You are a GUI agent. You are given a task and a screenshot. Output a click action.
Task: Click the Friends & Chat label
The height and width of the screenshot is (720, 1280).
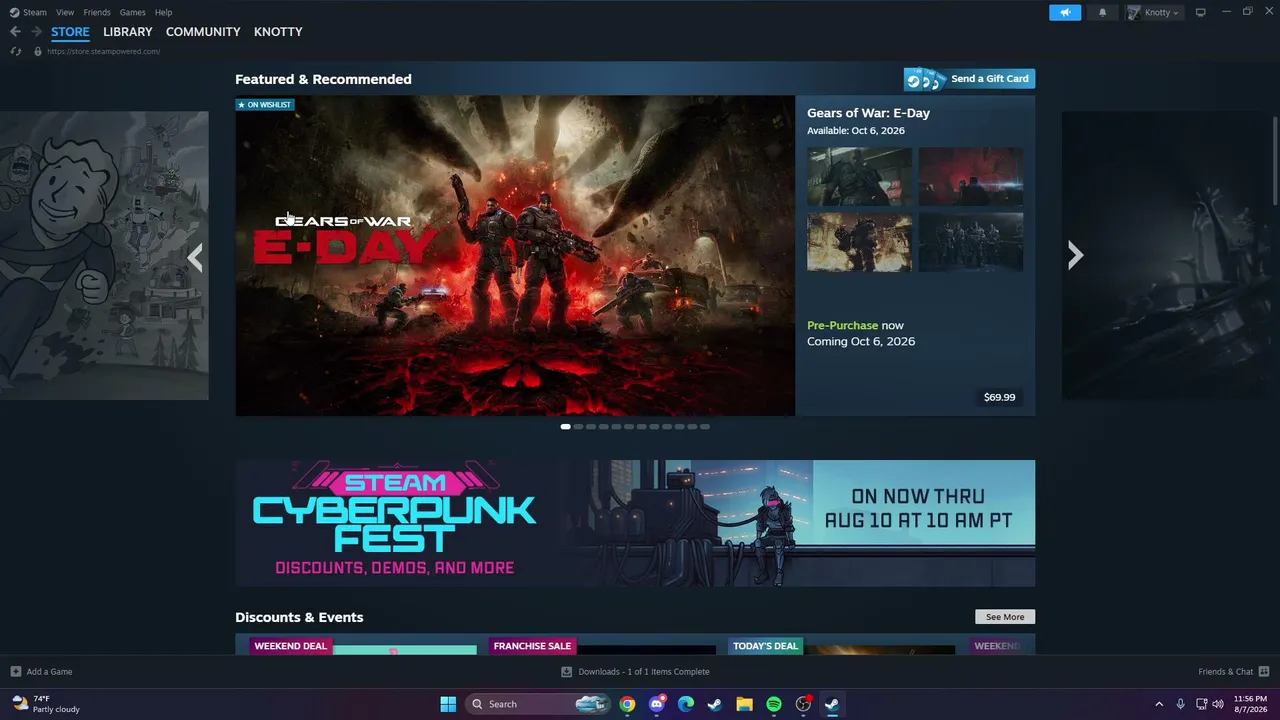1225,672
